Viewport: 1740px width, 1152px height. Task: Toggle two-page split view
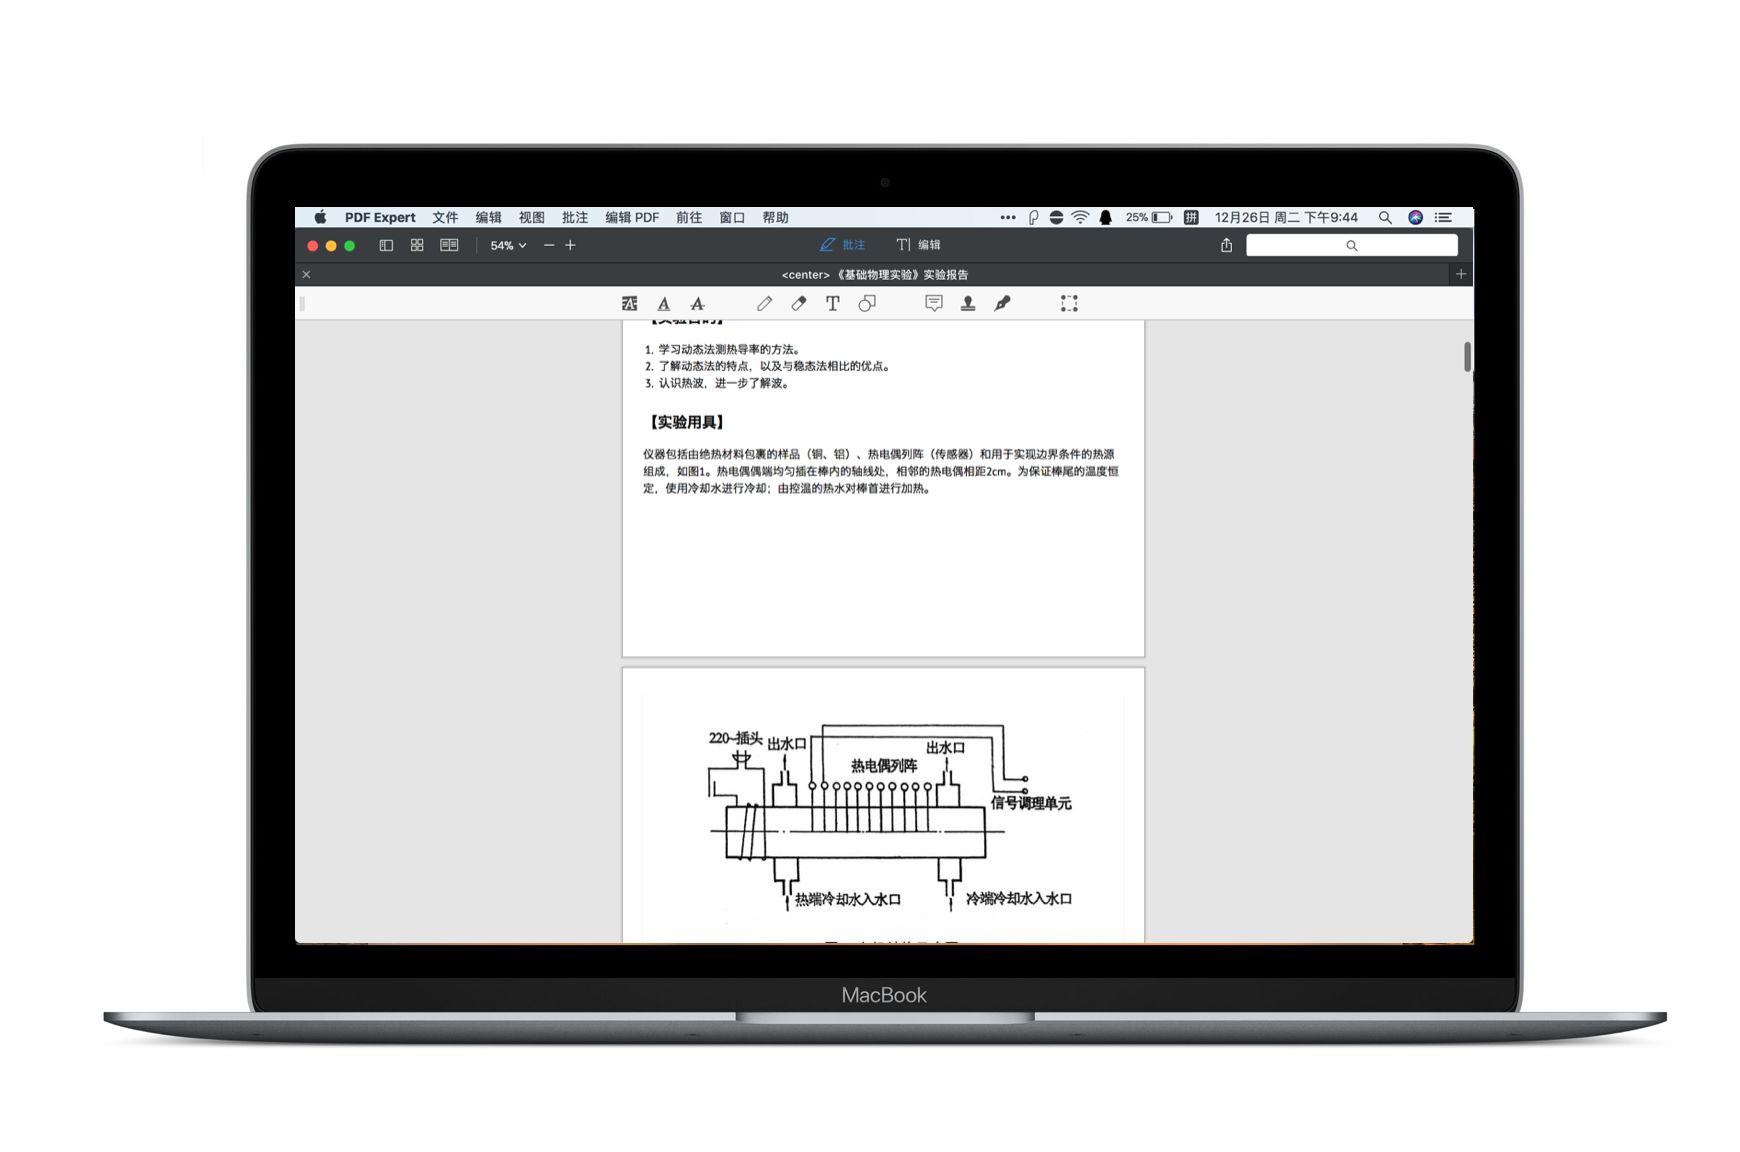coord(449,245)
